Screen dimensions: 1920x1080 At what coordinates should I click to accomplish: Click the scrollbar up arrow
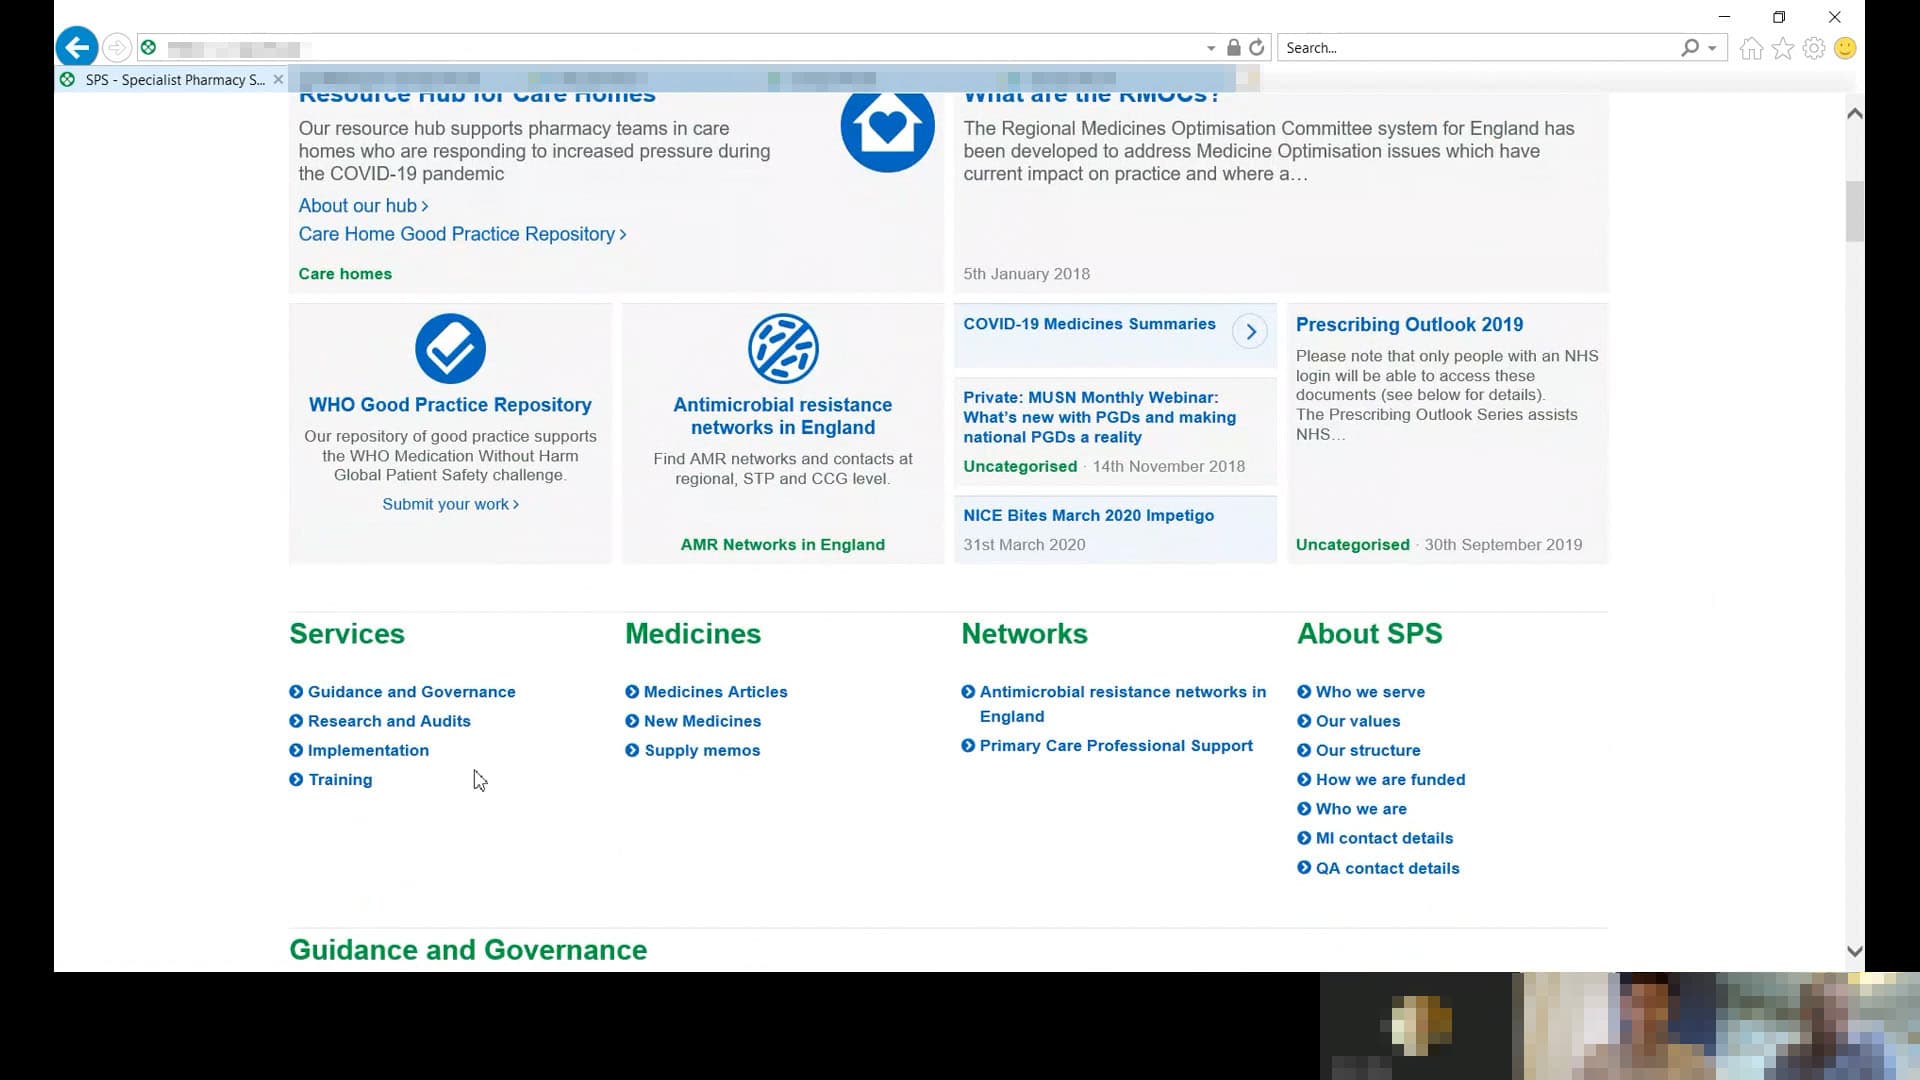tap(1854, 113)
